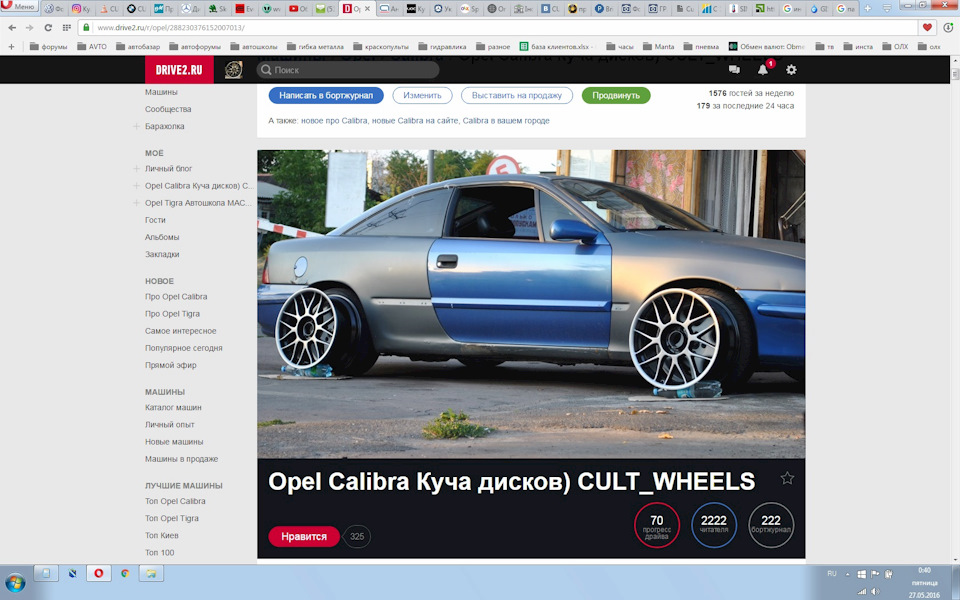960x600 pixels.
Task: Open the форумы bookmarks folder
Action: pos(48,47)
